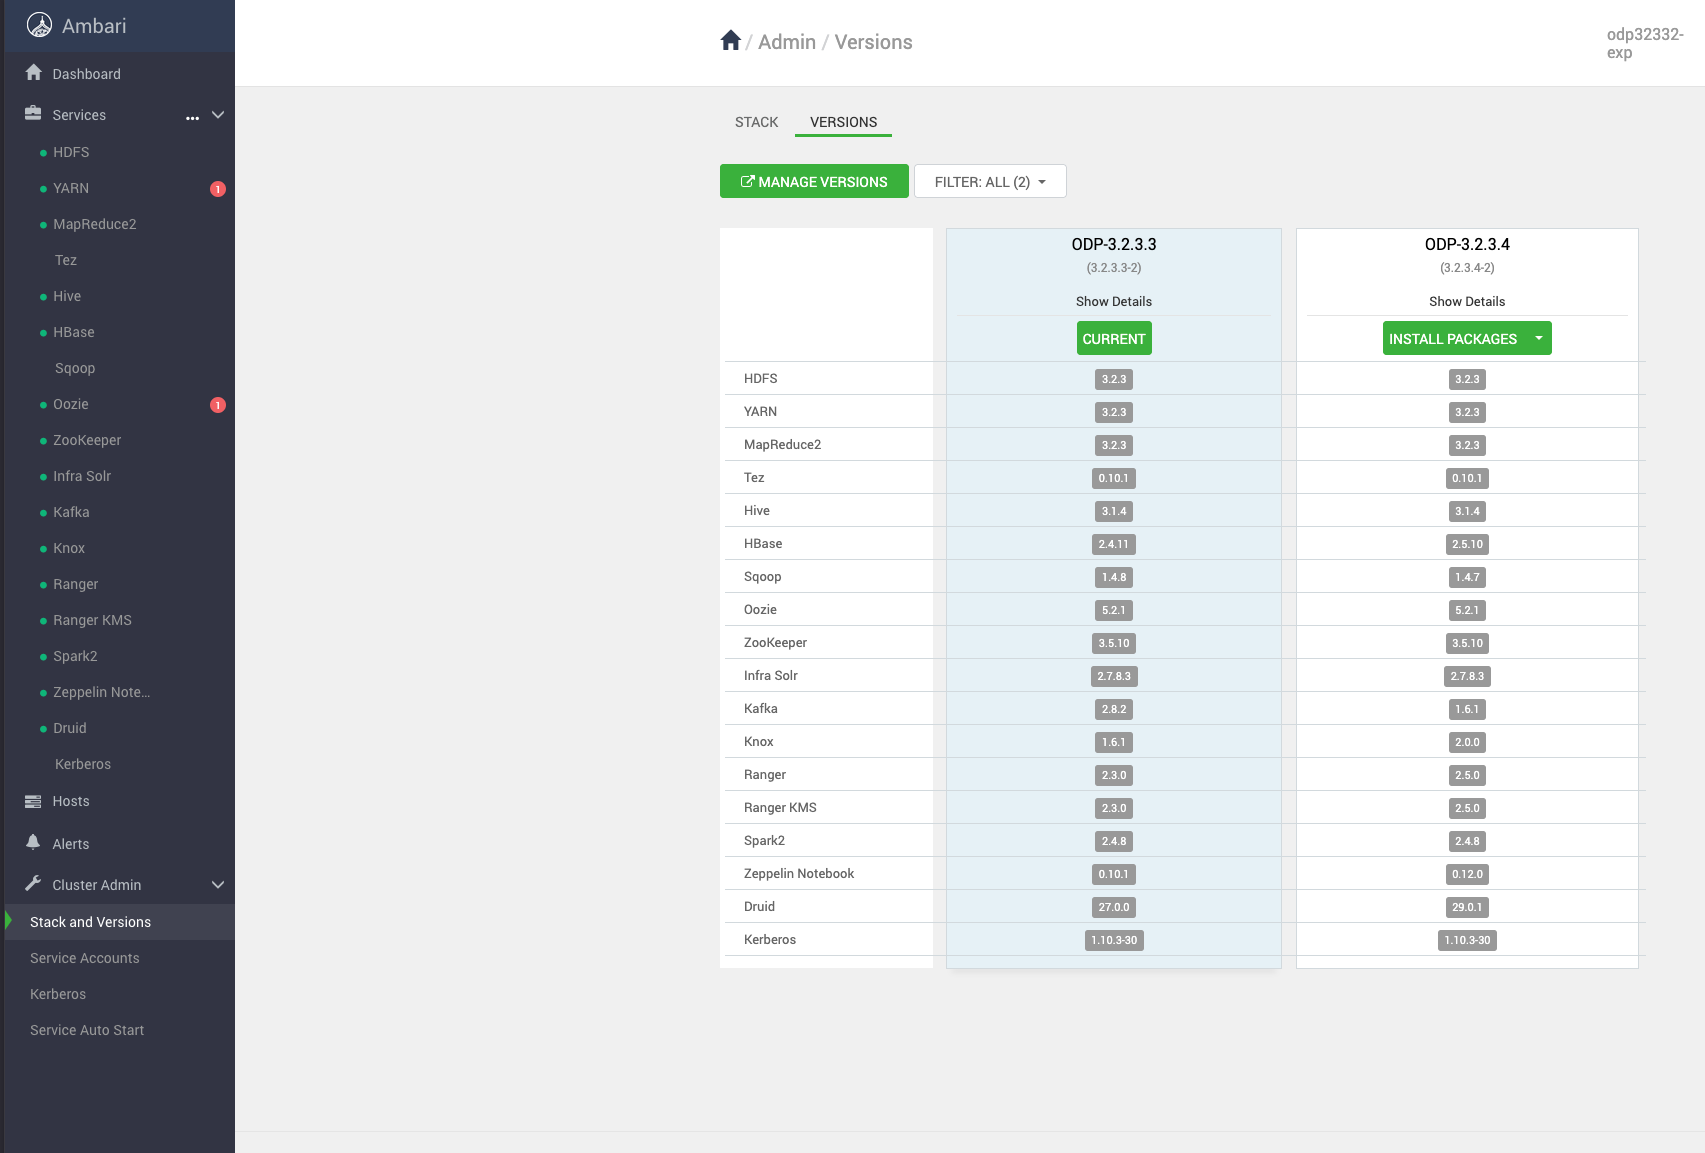This screenshot has width=1705, height=1153.
Task: Click Knox version 2.0.0 badge
Action: (x=1467, y=742)
